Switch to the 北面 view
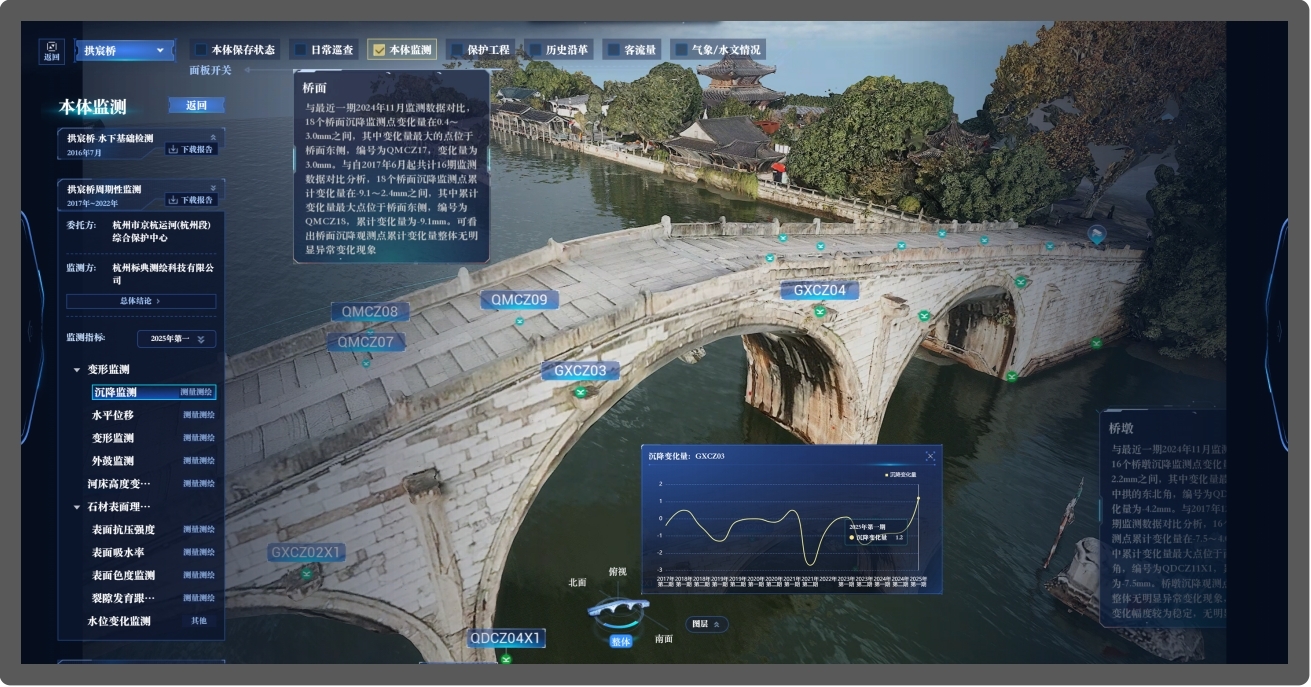Image resolution: width=1311 pixels, height=687 pixels. click(x=577, y=582)
